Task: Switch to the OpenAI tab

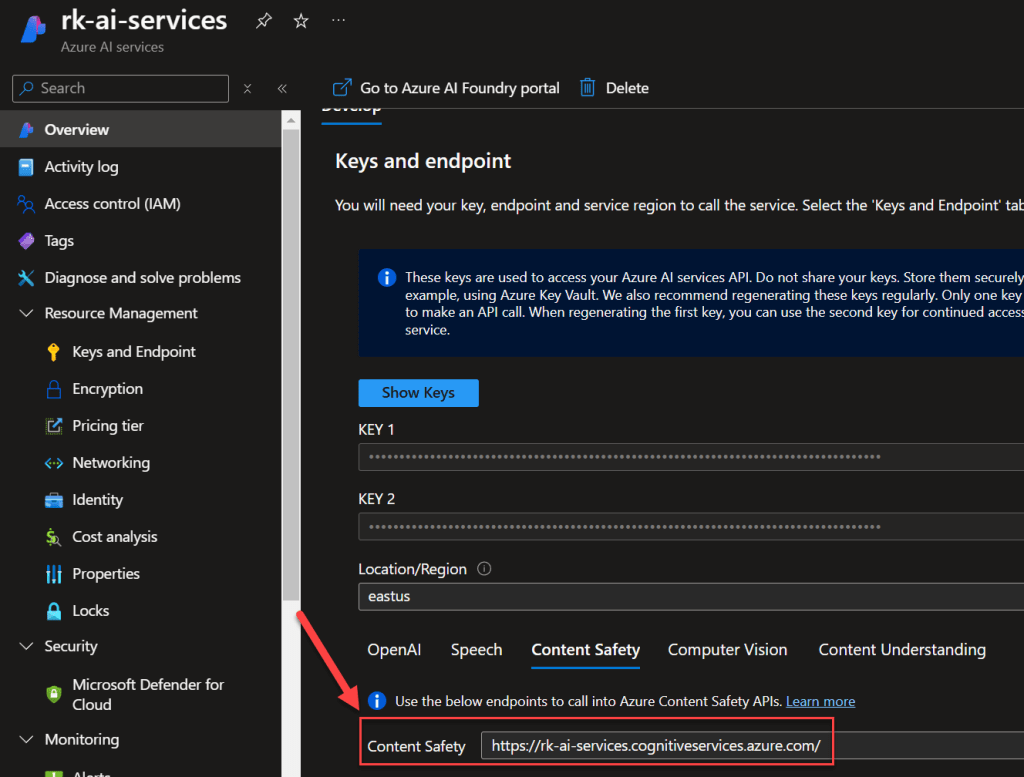Action: [394, 650]
